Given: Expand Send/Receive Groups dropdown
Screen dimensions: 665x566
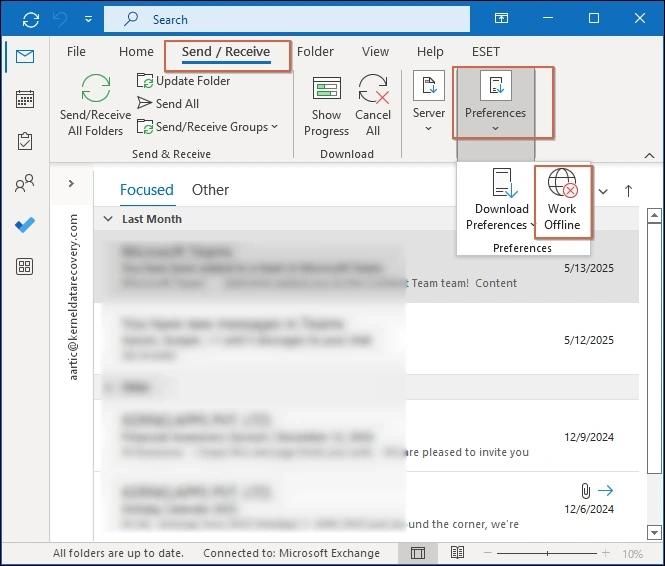Looking at the screenshot, I should tap(207, 127).
